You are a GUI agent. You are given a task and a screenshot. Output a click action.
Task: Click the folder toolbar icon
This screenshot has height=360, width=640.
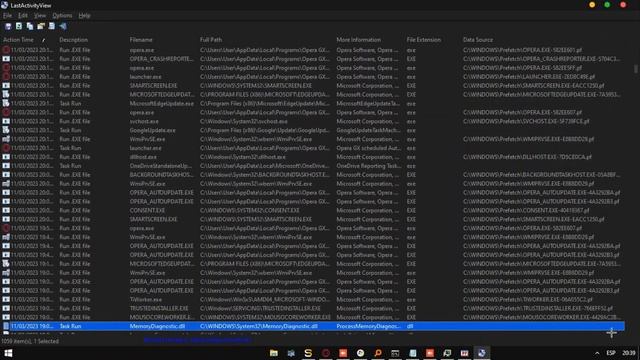(41, 26)
